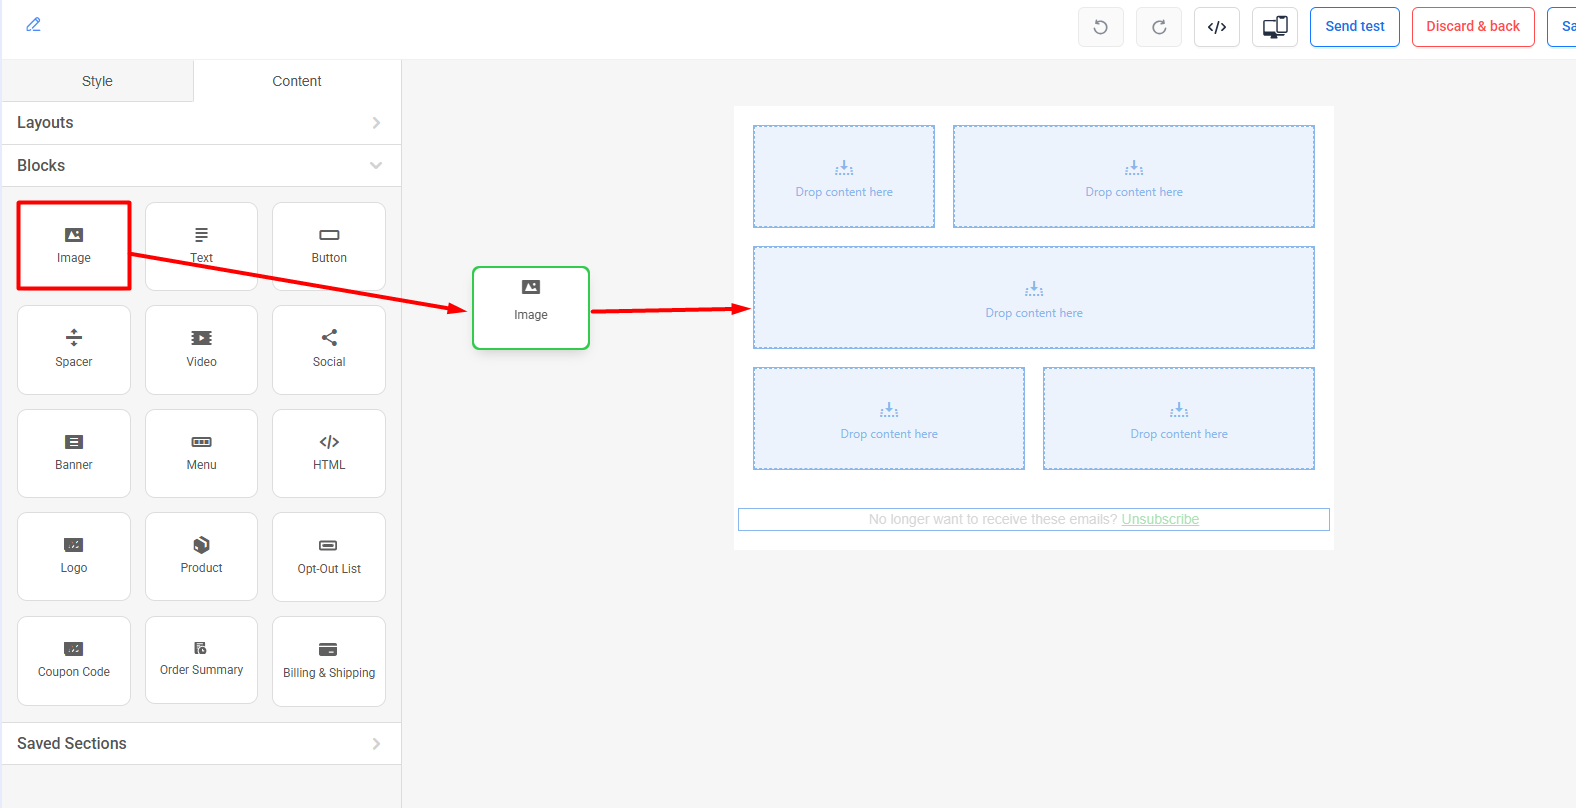The width and height of the screenshot is (1576, 808).
Task: Pick the Text block
Action: (x=201, y=245)
